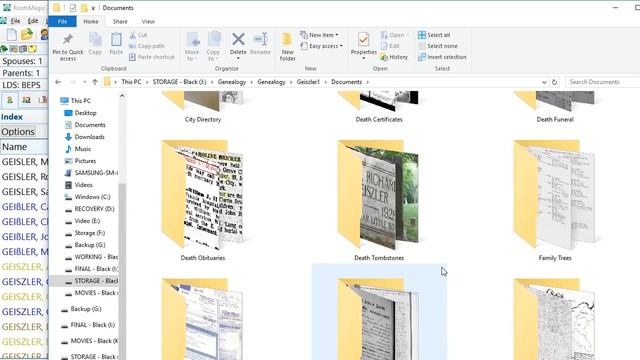The width and height of the screenshot is (640, 360).
Task: Click RootsMagic Pedigree view tab icon
Action: pyautogui.click(x=10, y=100)
